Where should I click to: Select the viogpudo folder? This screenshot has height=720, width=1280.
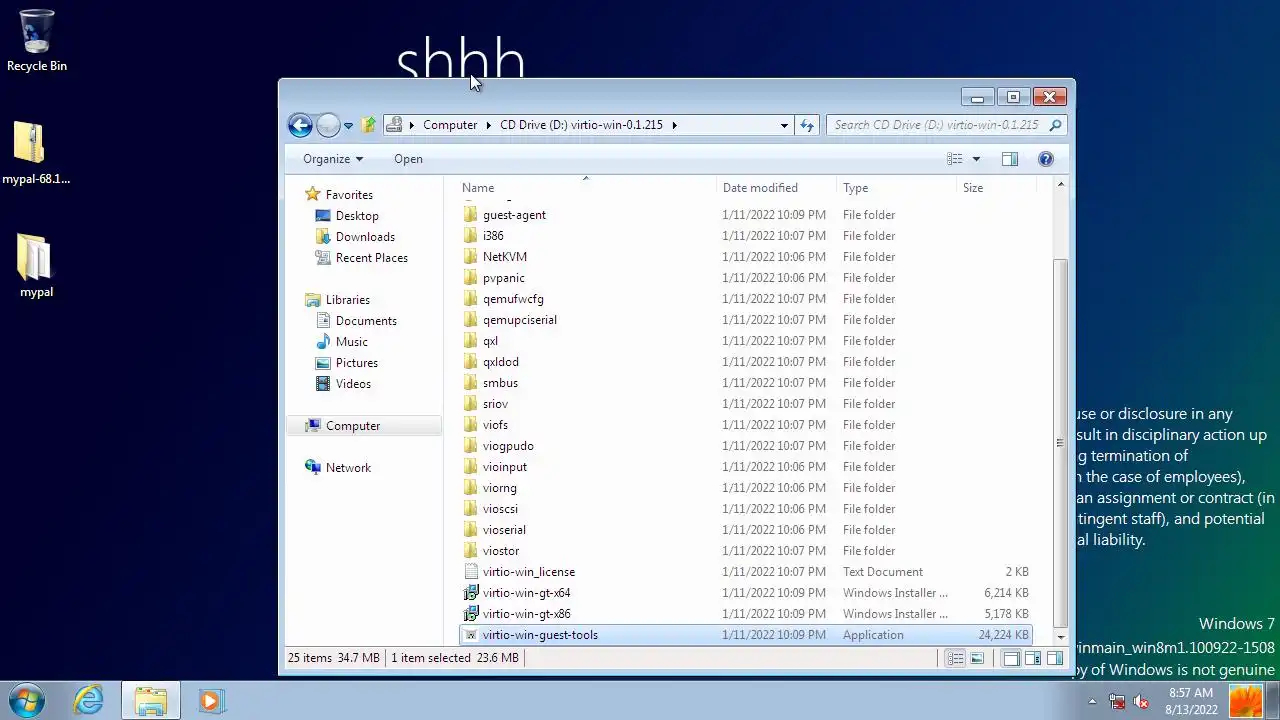(508, 446)
